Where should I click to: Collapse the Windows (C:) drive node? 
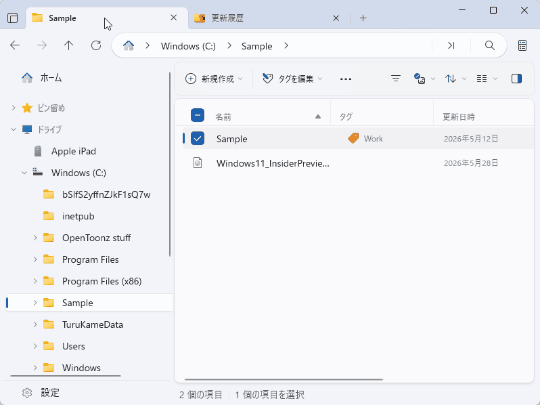click(x=24, y=173)
